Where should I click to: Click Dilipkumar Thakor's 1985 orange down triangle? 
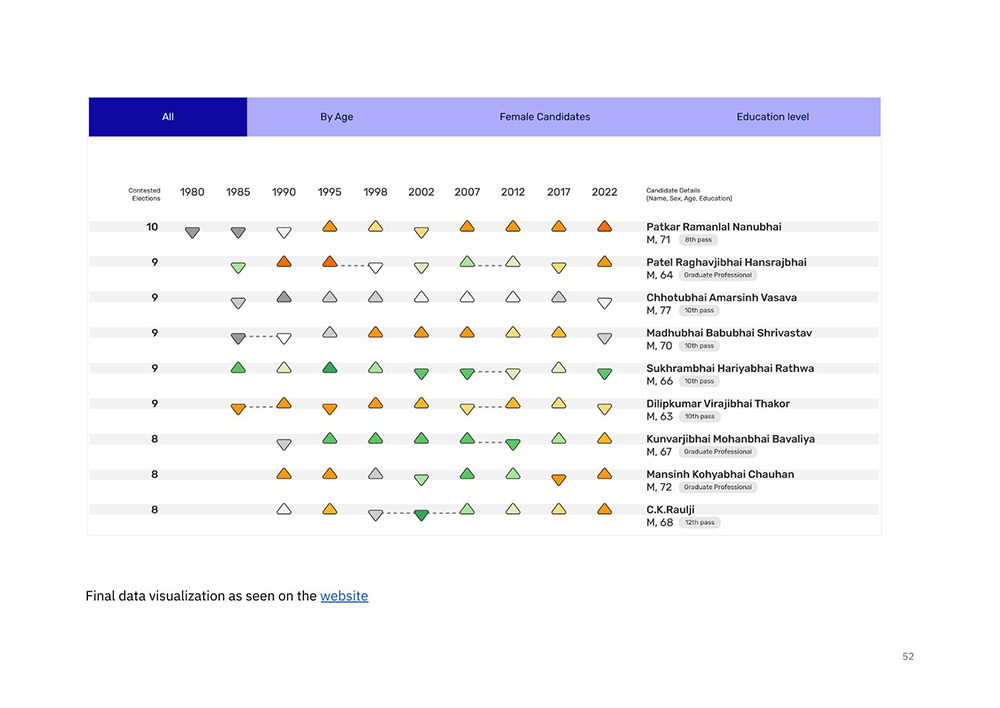[238, 409]
